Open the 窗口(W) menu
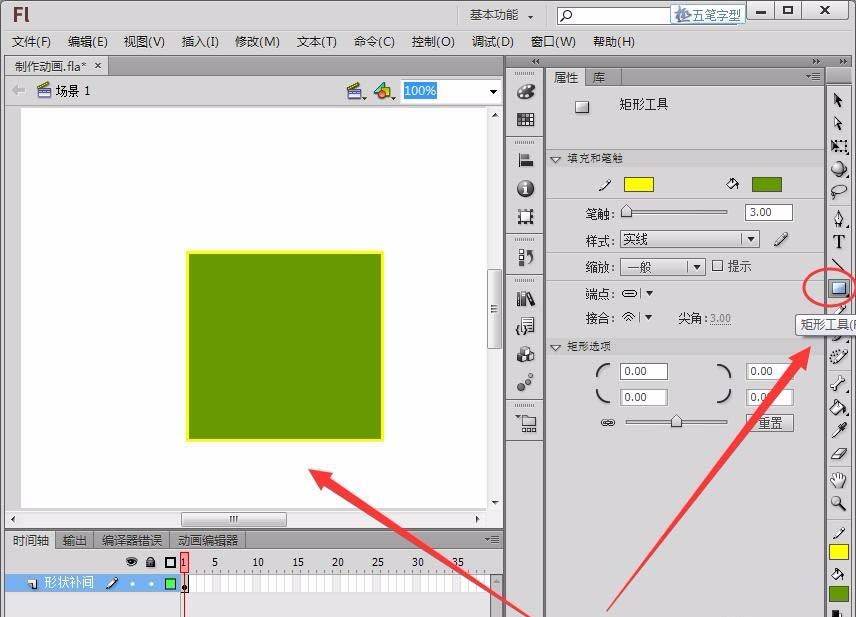The image size is (856, 617). point(553,41)
